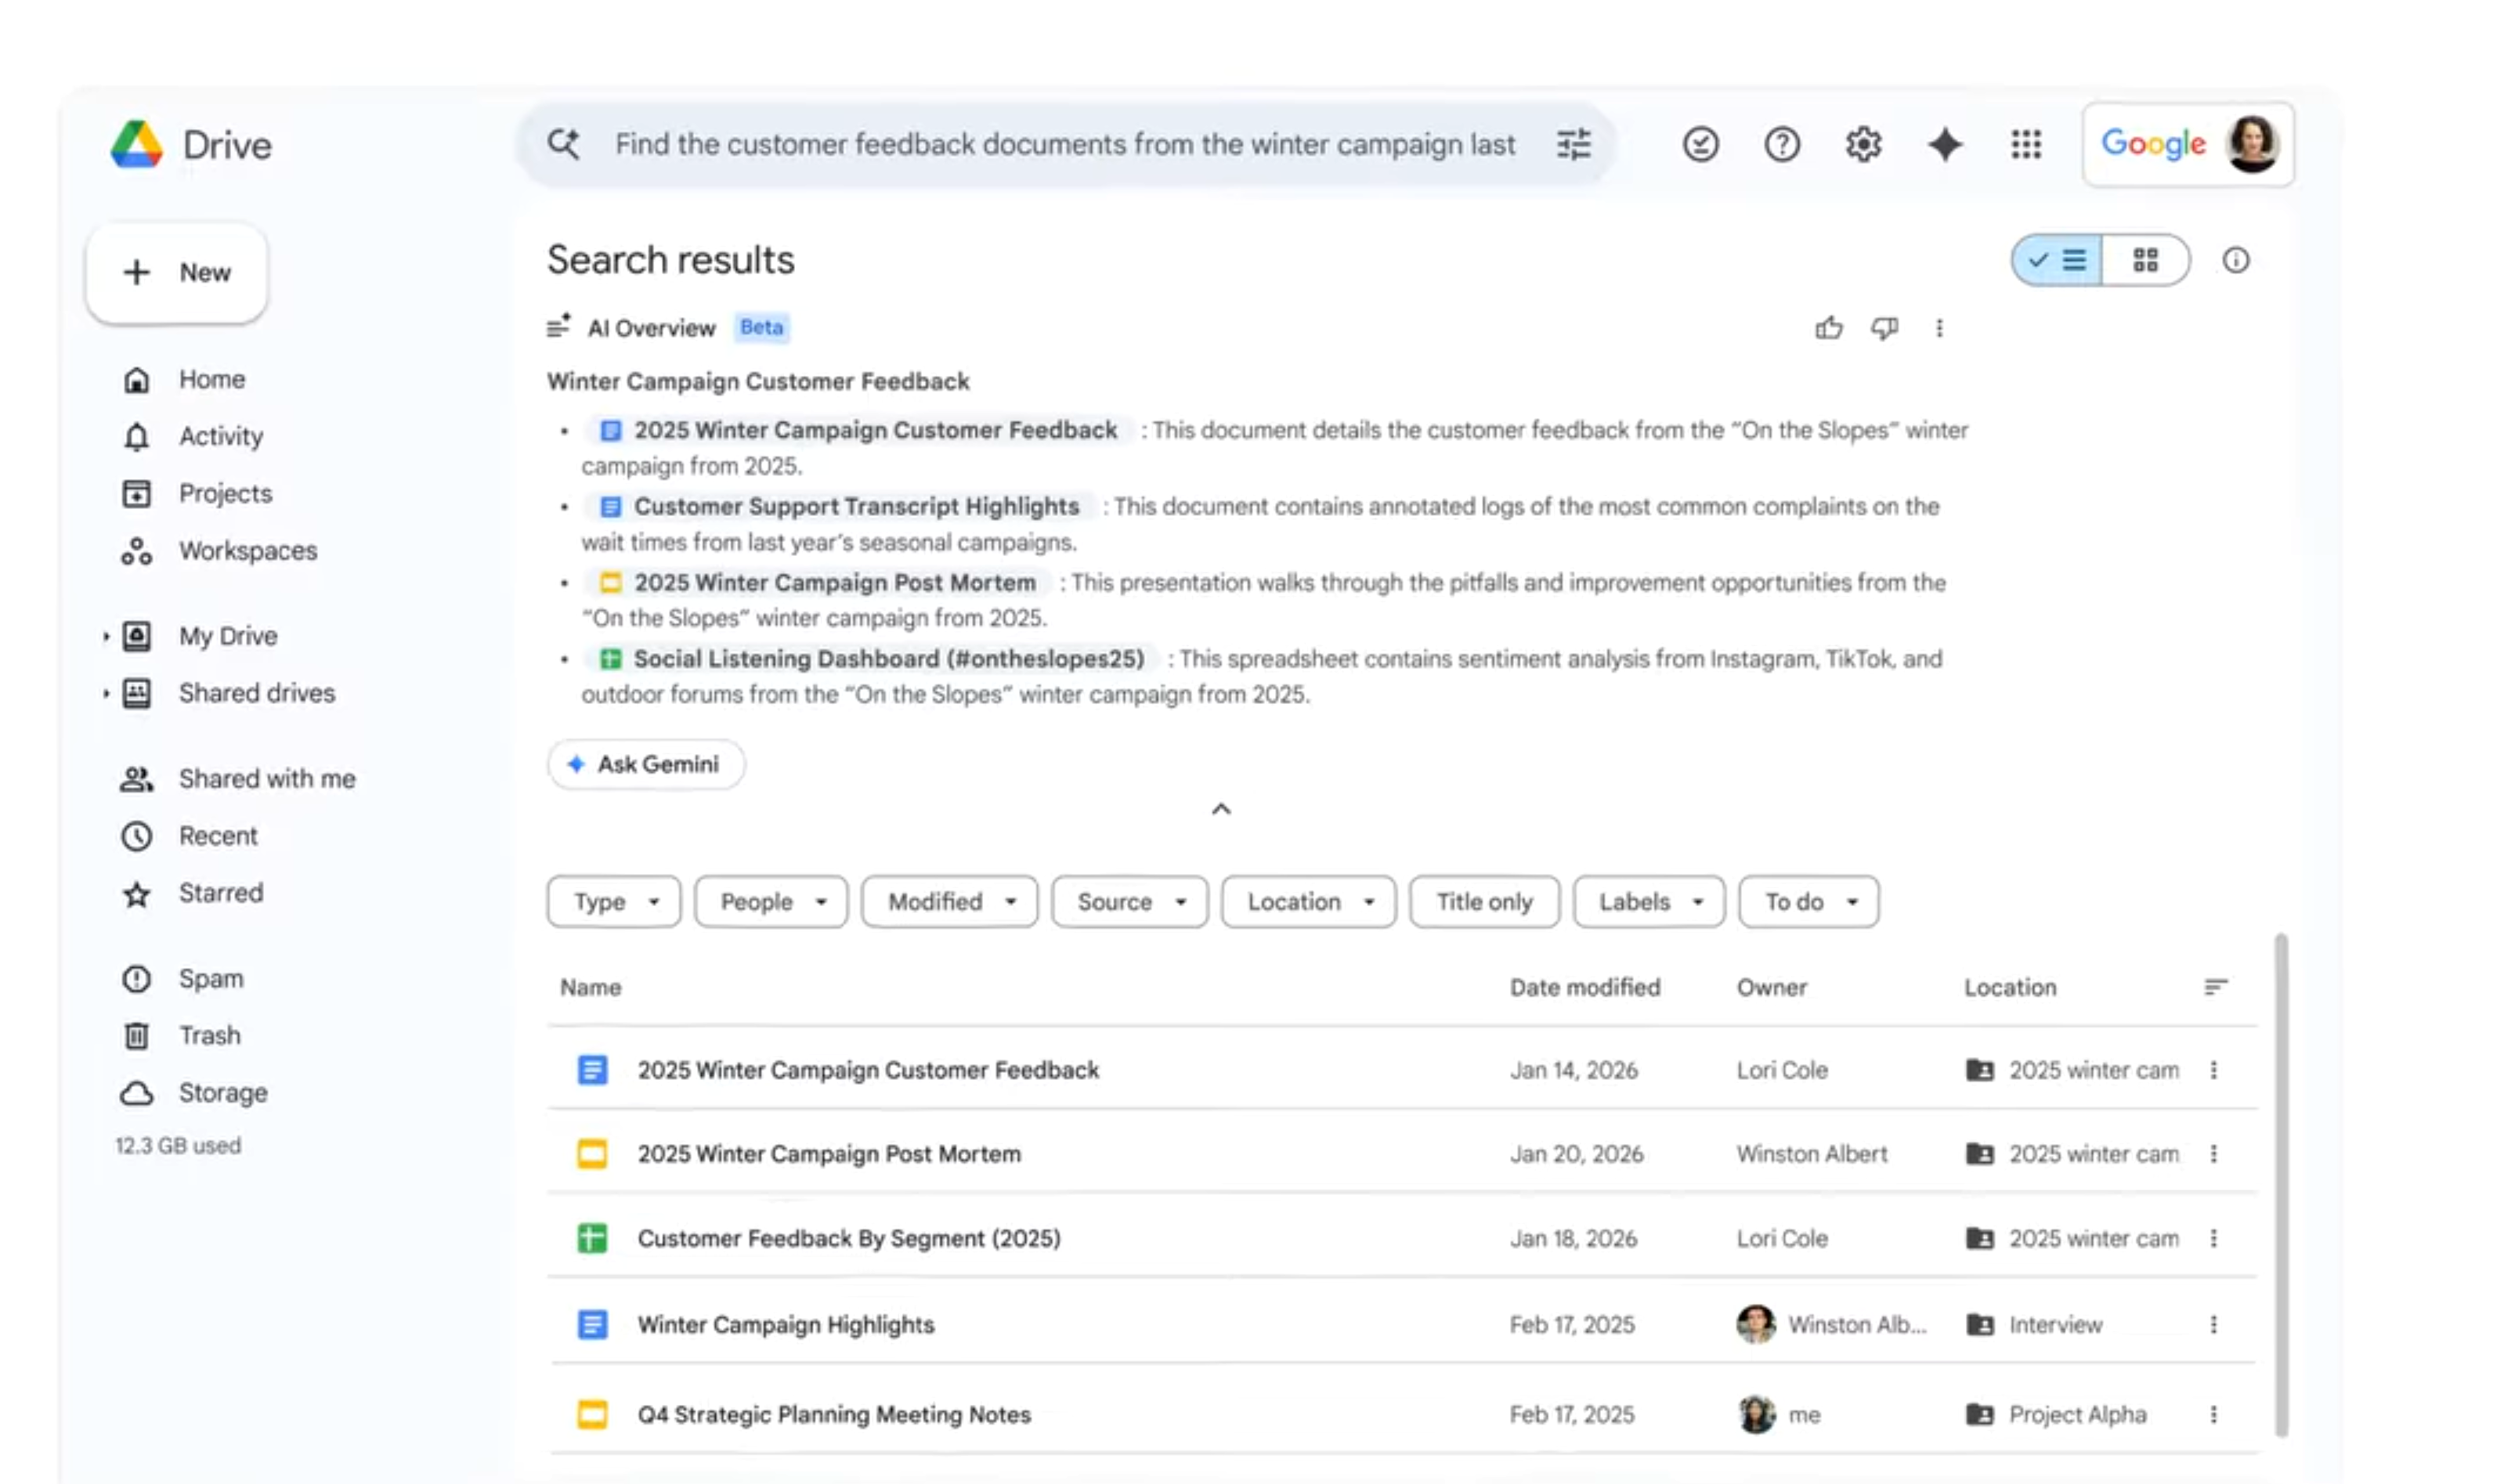Click the sort icon in the file list header
The image size is (2504, 1484).
pos(2215,987)
